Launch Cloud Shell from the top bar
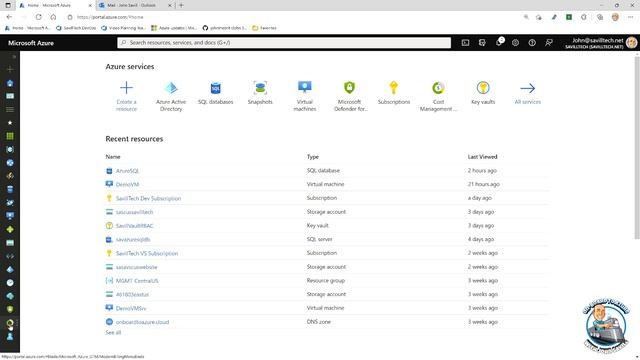640x360 pixels. pyautogui.click(x=465, y=42)
